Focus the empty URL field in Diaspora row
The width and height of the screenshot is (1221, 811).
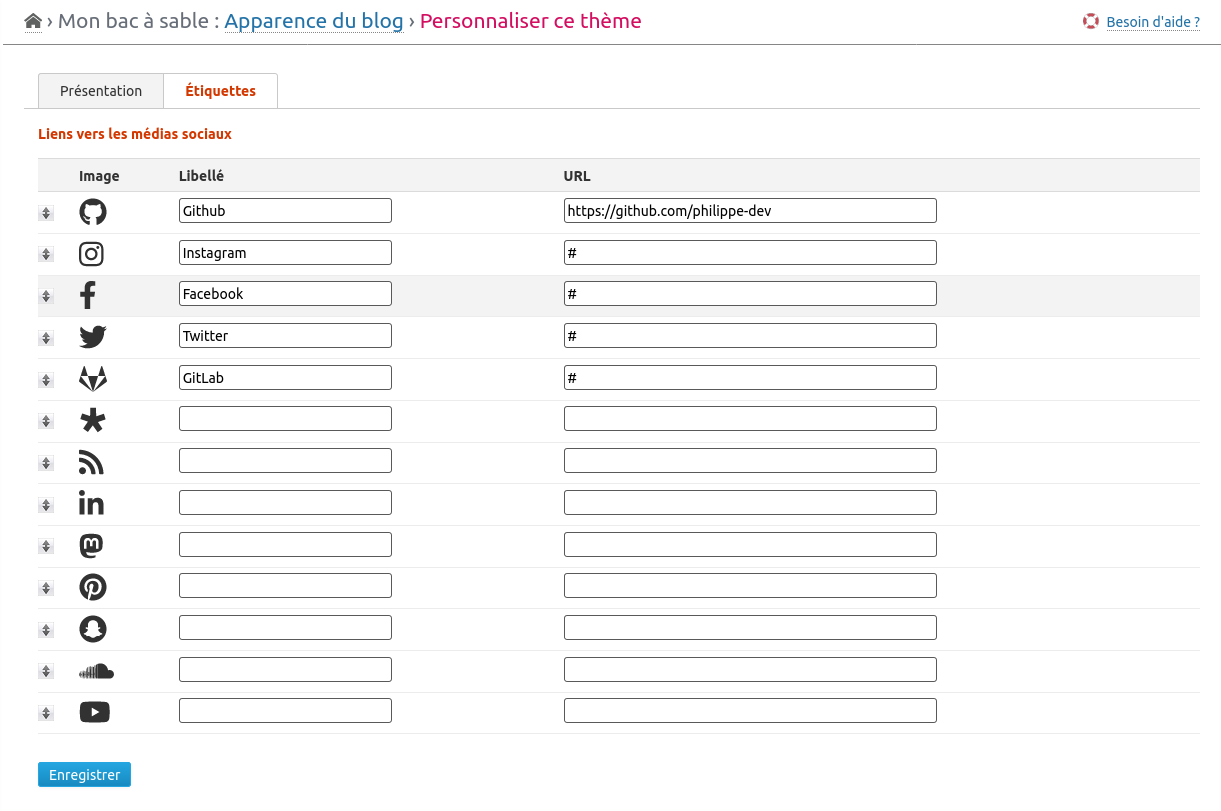(750, 419)
